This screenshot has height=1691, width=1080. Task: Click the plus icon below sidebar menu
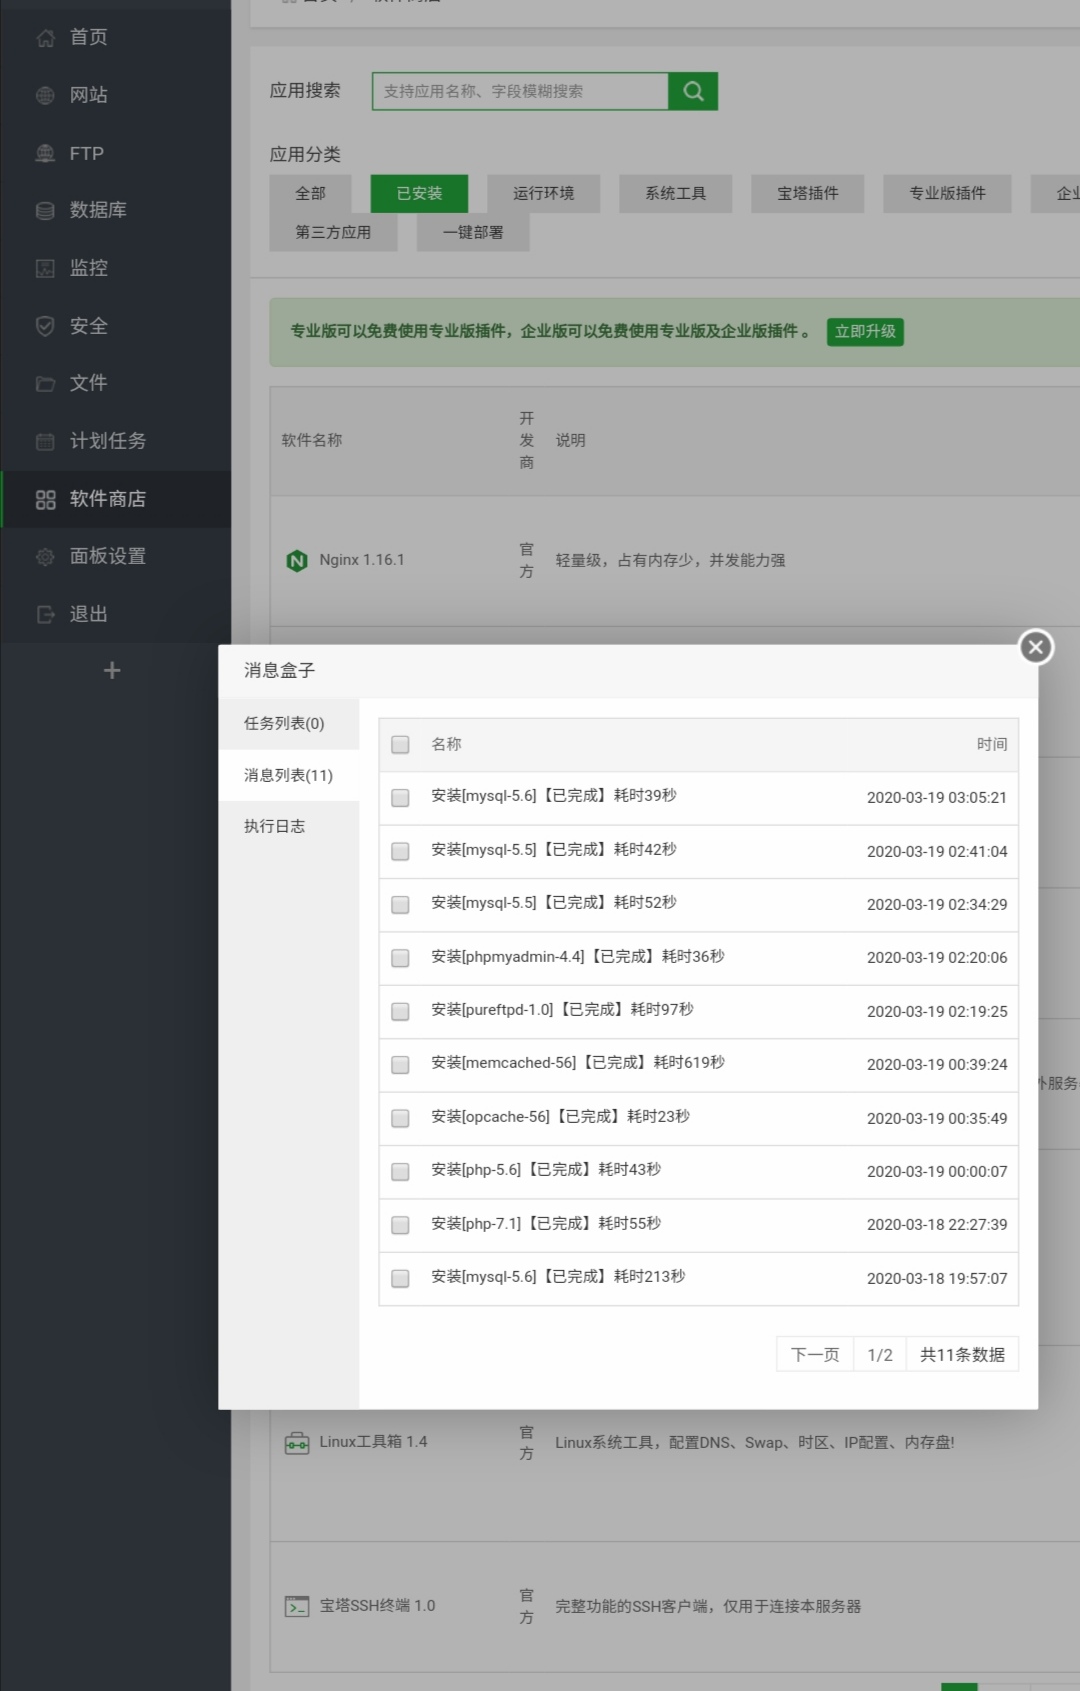[x=112, y=671]
